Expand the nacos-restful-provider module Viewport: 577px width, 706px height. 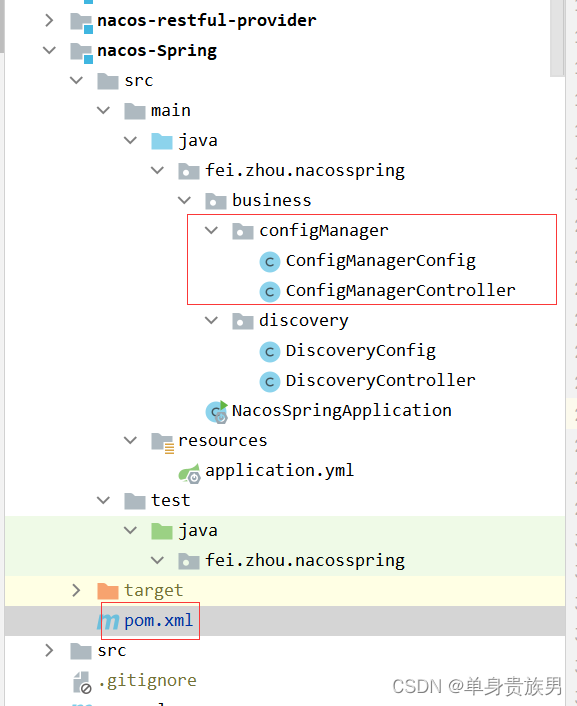coord(50,20)
